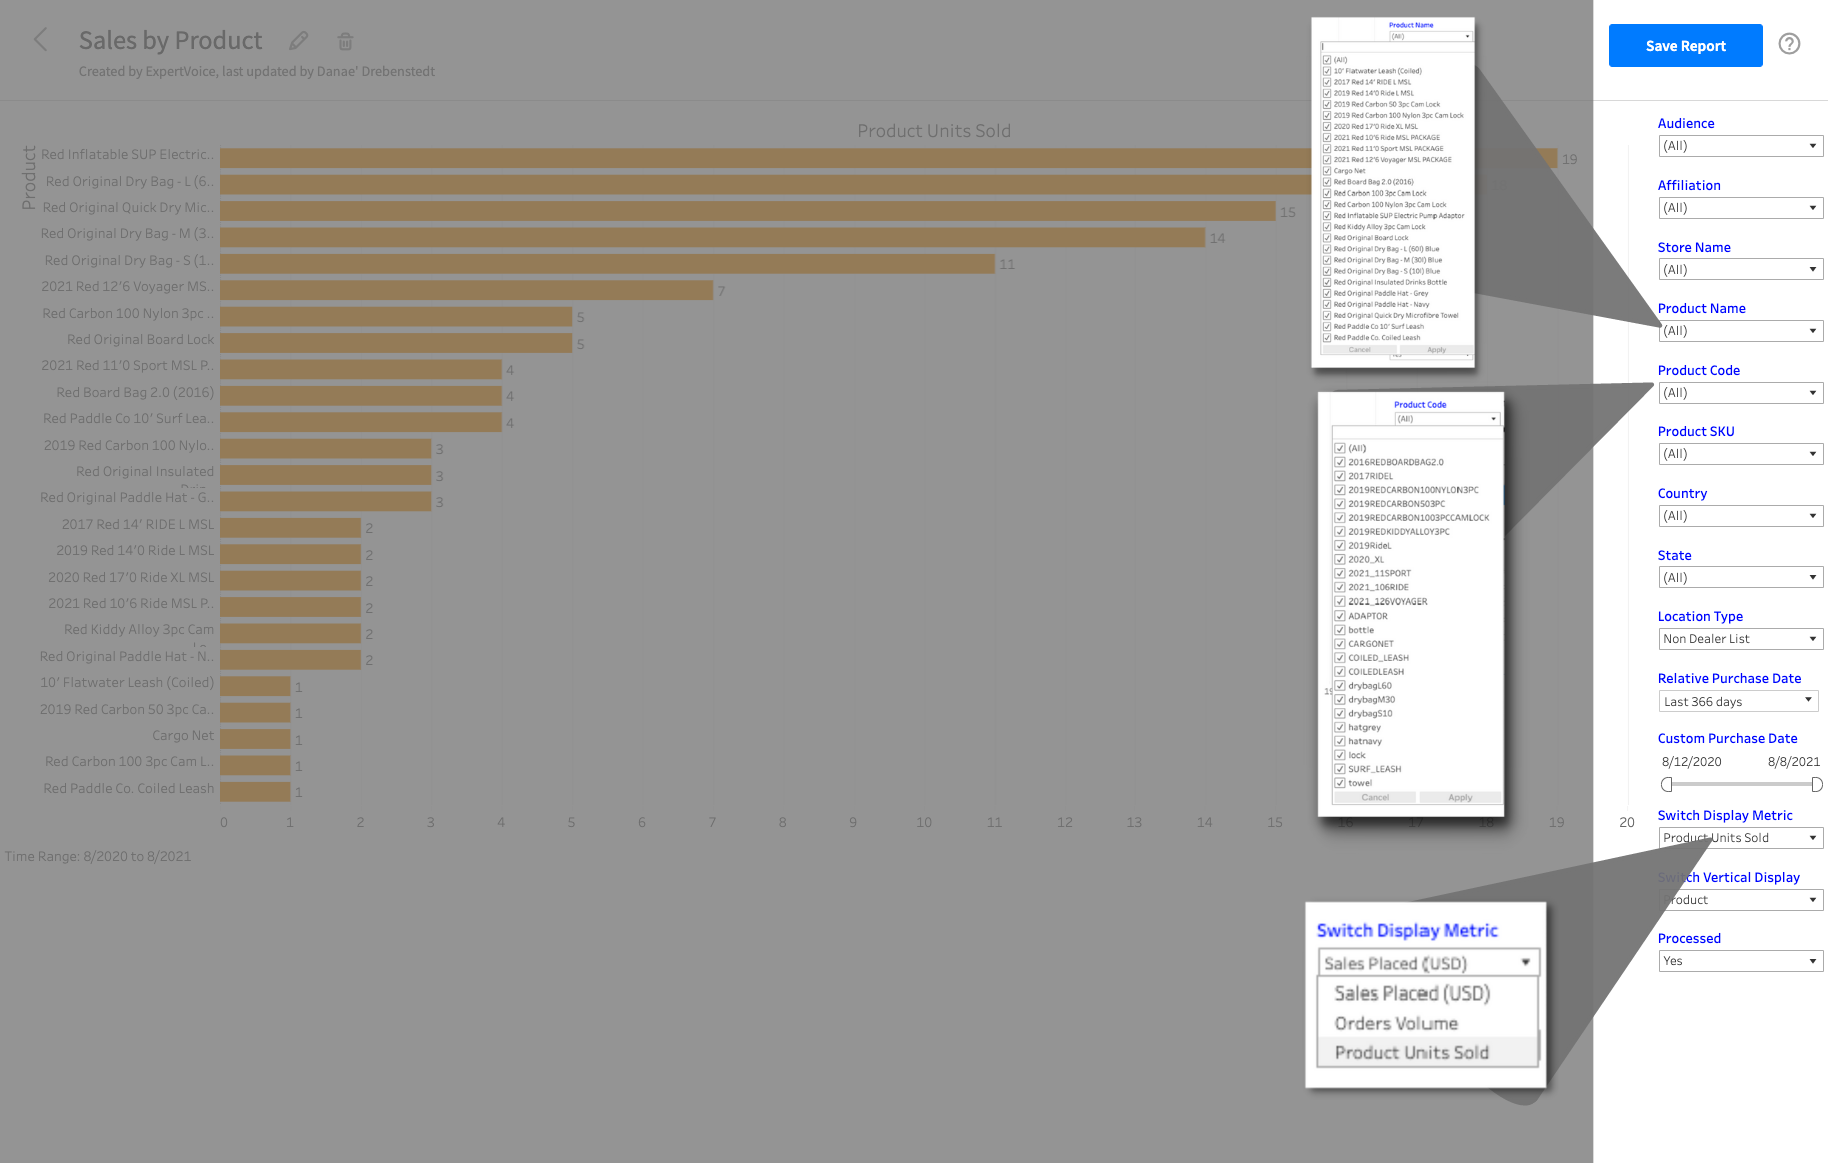
Task: Click Cancel in the Product Name list
Action: click(1360, 350)
